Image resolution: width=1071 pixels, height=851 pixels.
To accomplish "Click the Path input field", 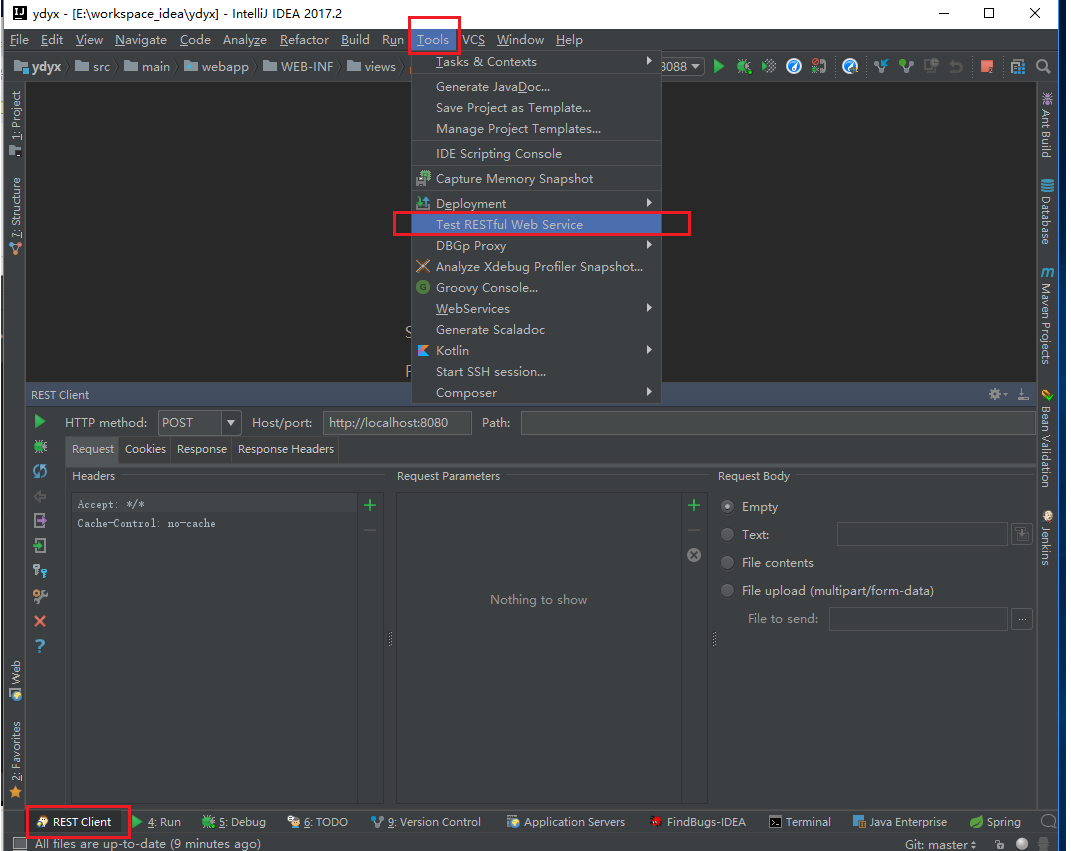I will click(775, 422).
